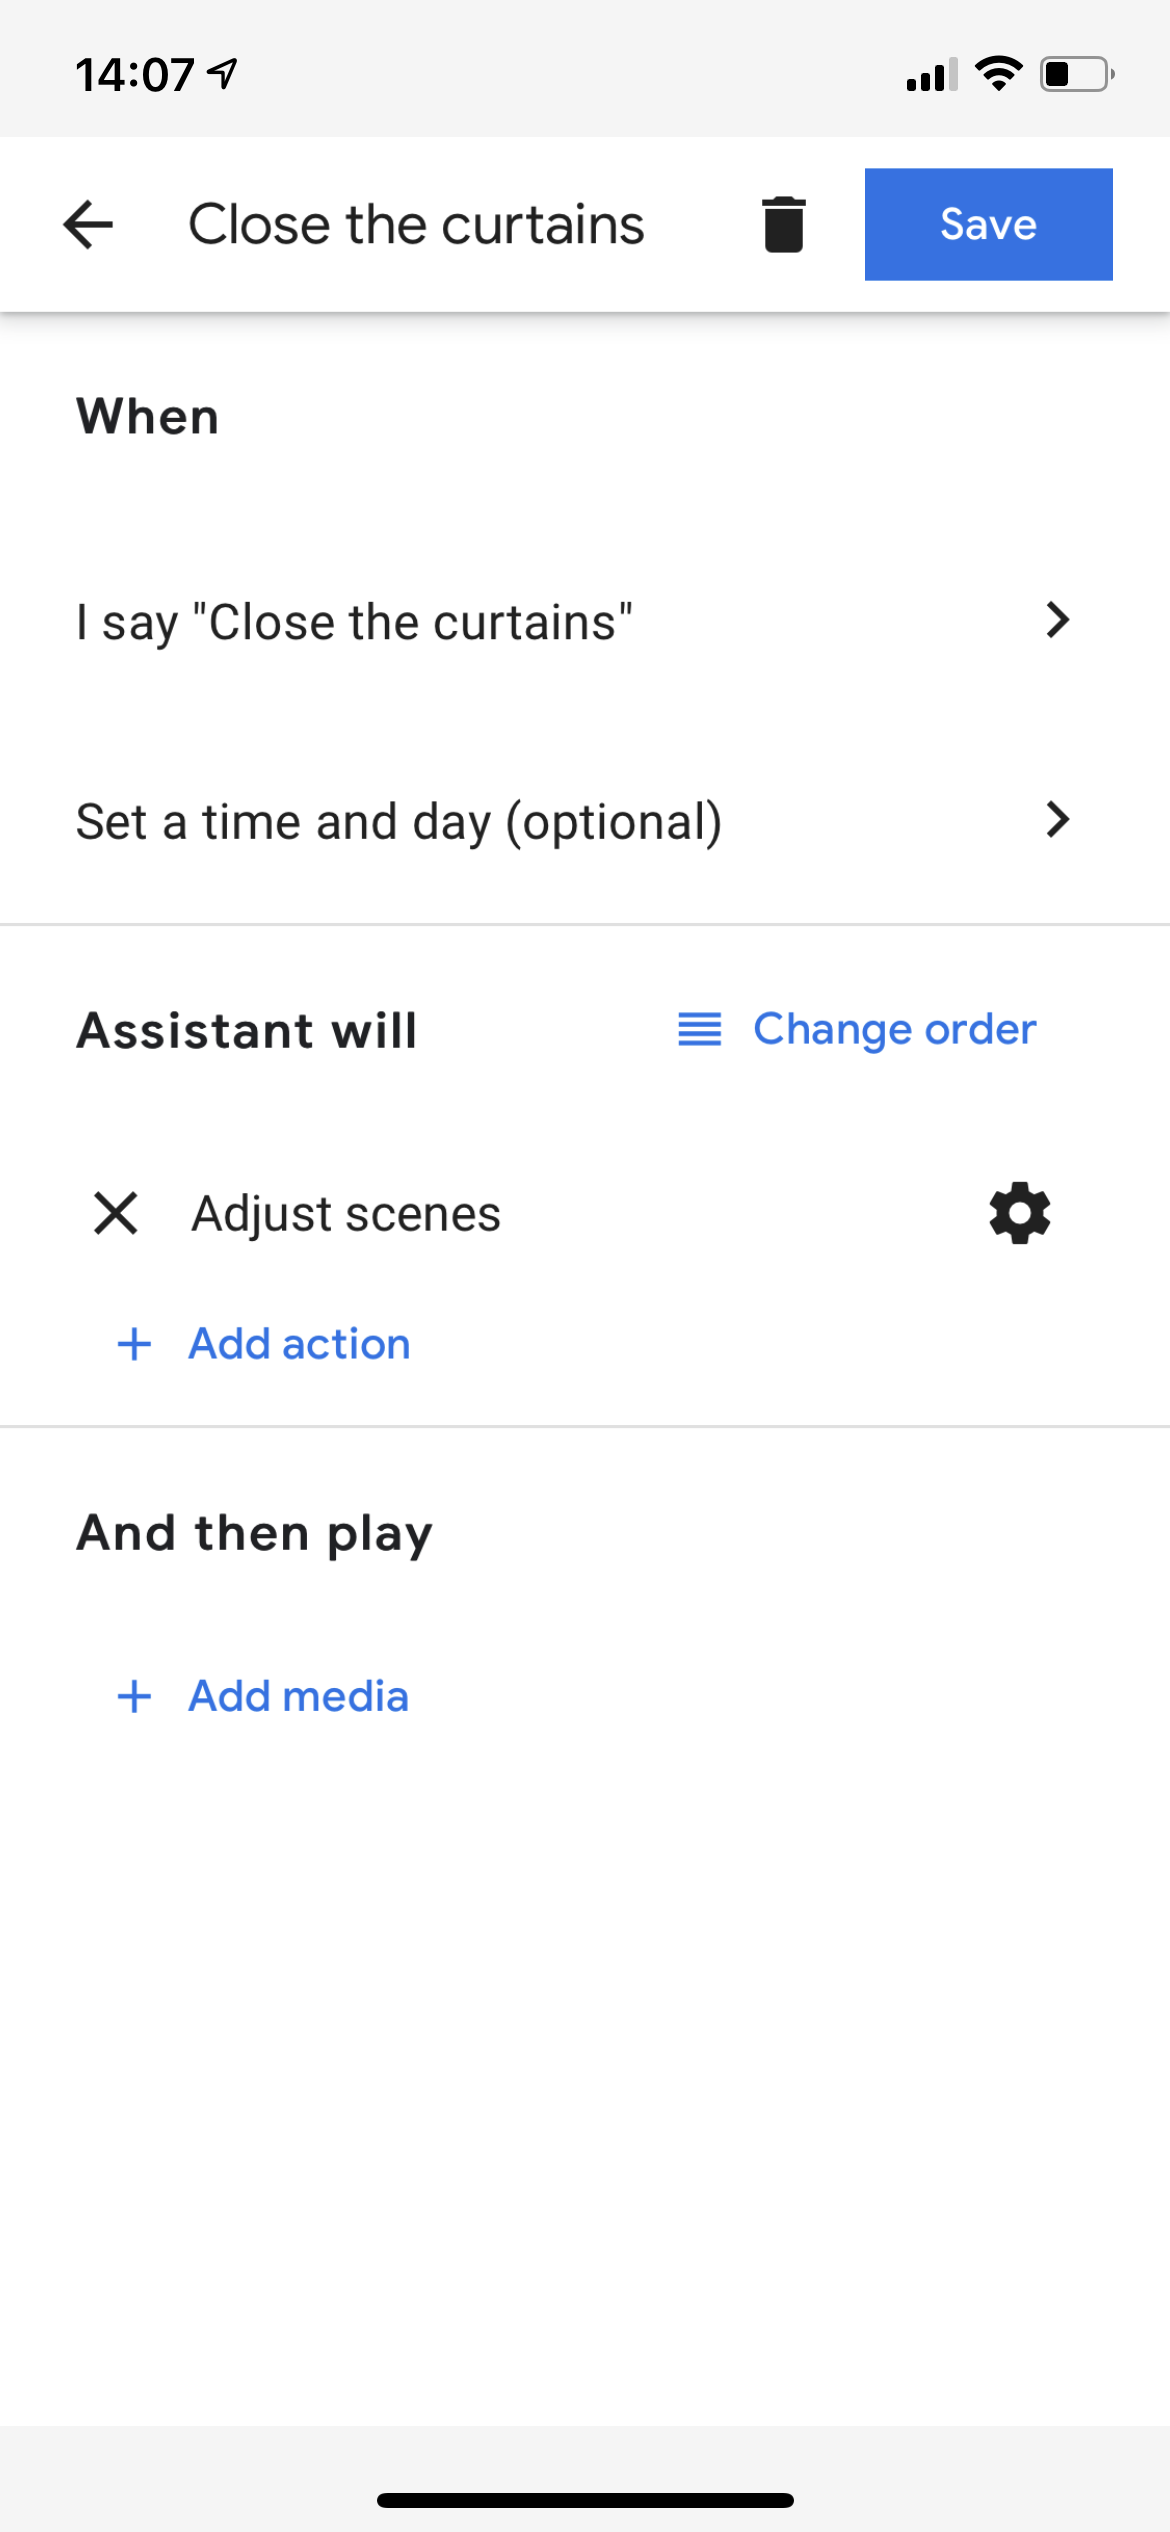Open Adjust scenes gear settings
This screenshot has height=2532, width=1170.
1019,1213
